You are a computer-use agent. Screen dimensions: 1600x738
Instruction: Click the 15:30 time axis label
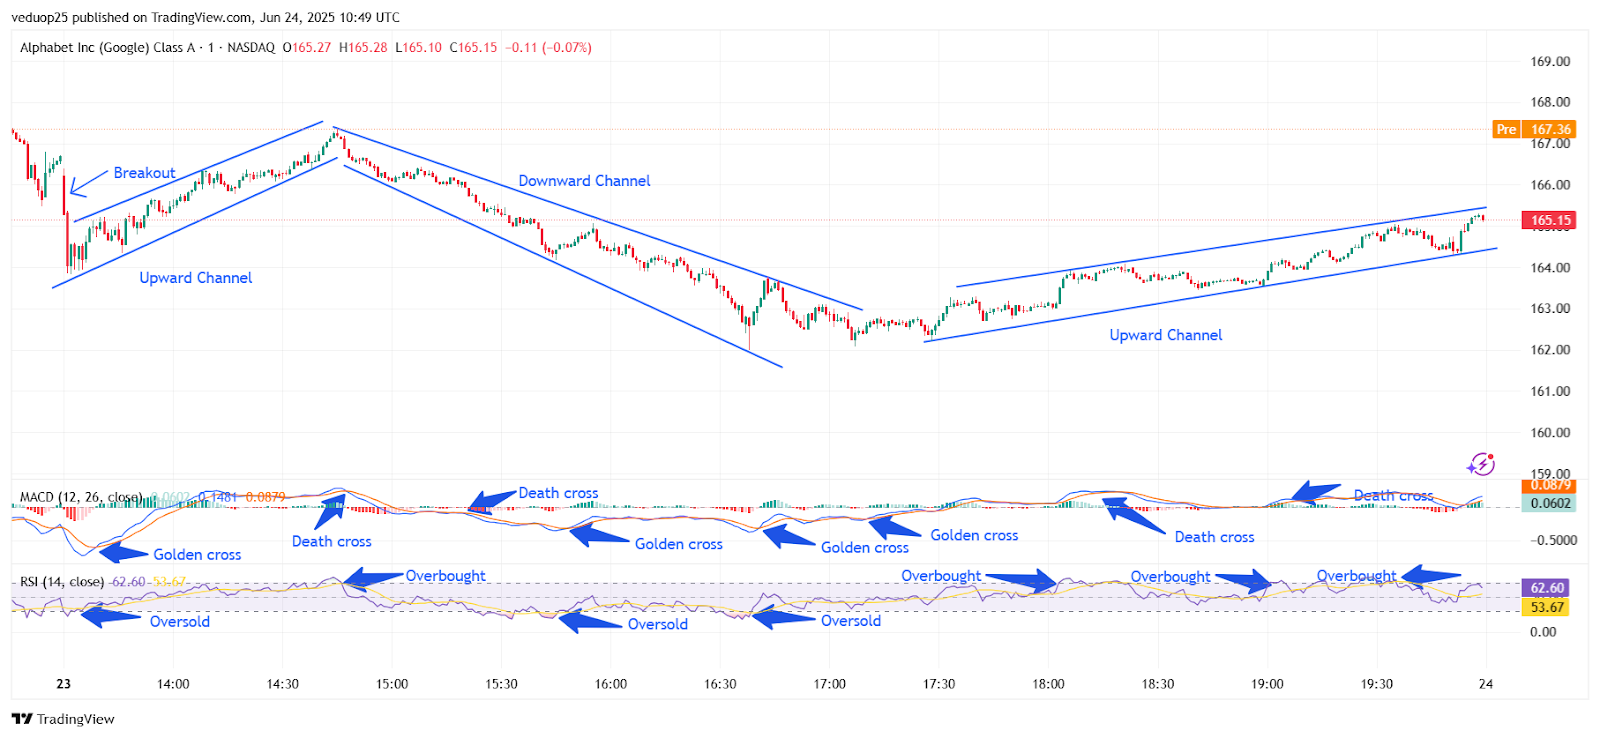[502, 684]
